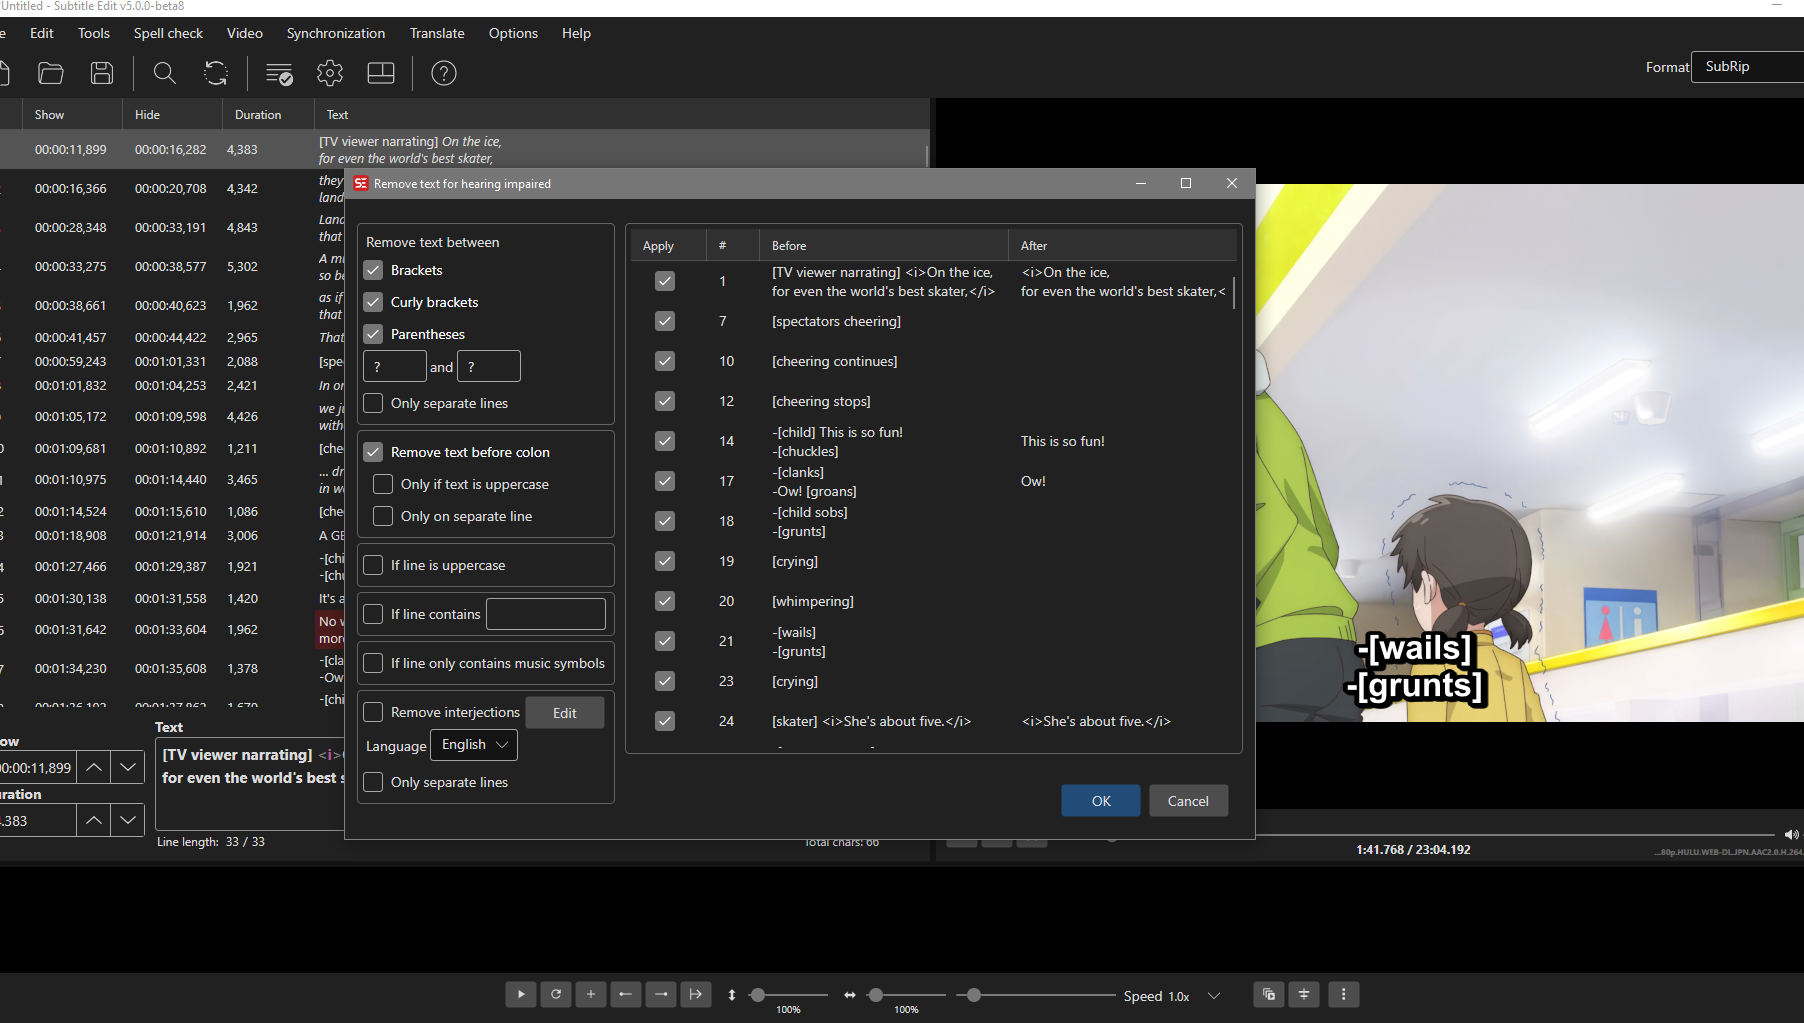
Task: Toggle Remove text before colon
Action: point(373,452)
